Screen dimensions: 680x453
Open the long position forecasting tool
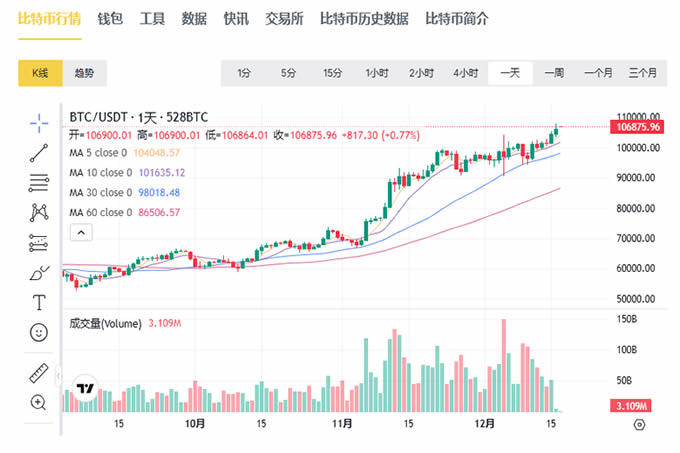tap(39, 242)
